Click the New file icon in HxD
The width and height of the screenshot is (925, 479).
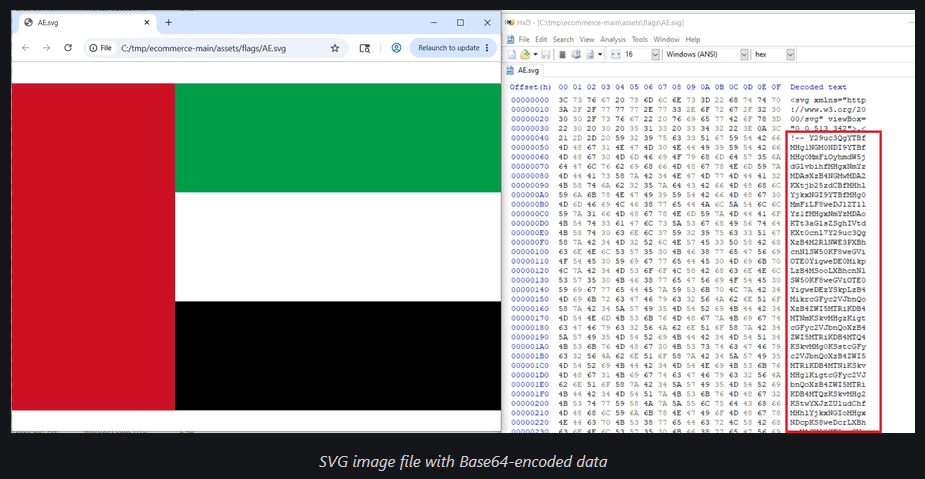coord(512,54)
